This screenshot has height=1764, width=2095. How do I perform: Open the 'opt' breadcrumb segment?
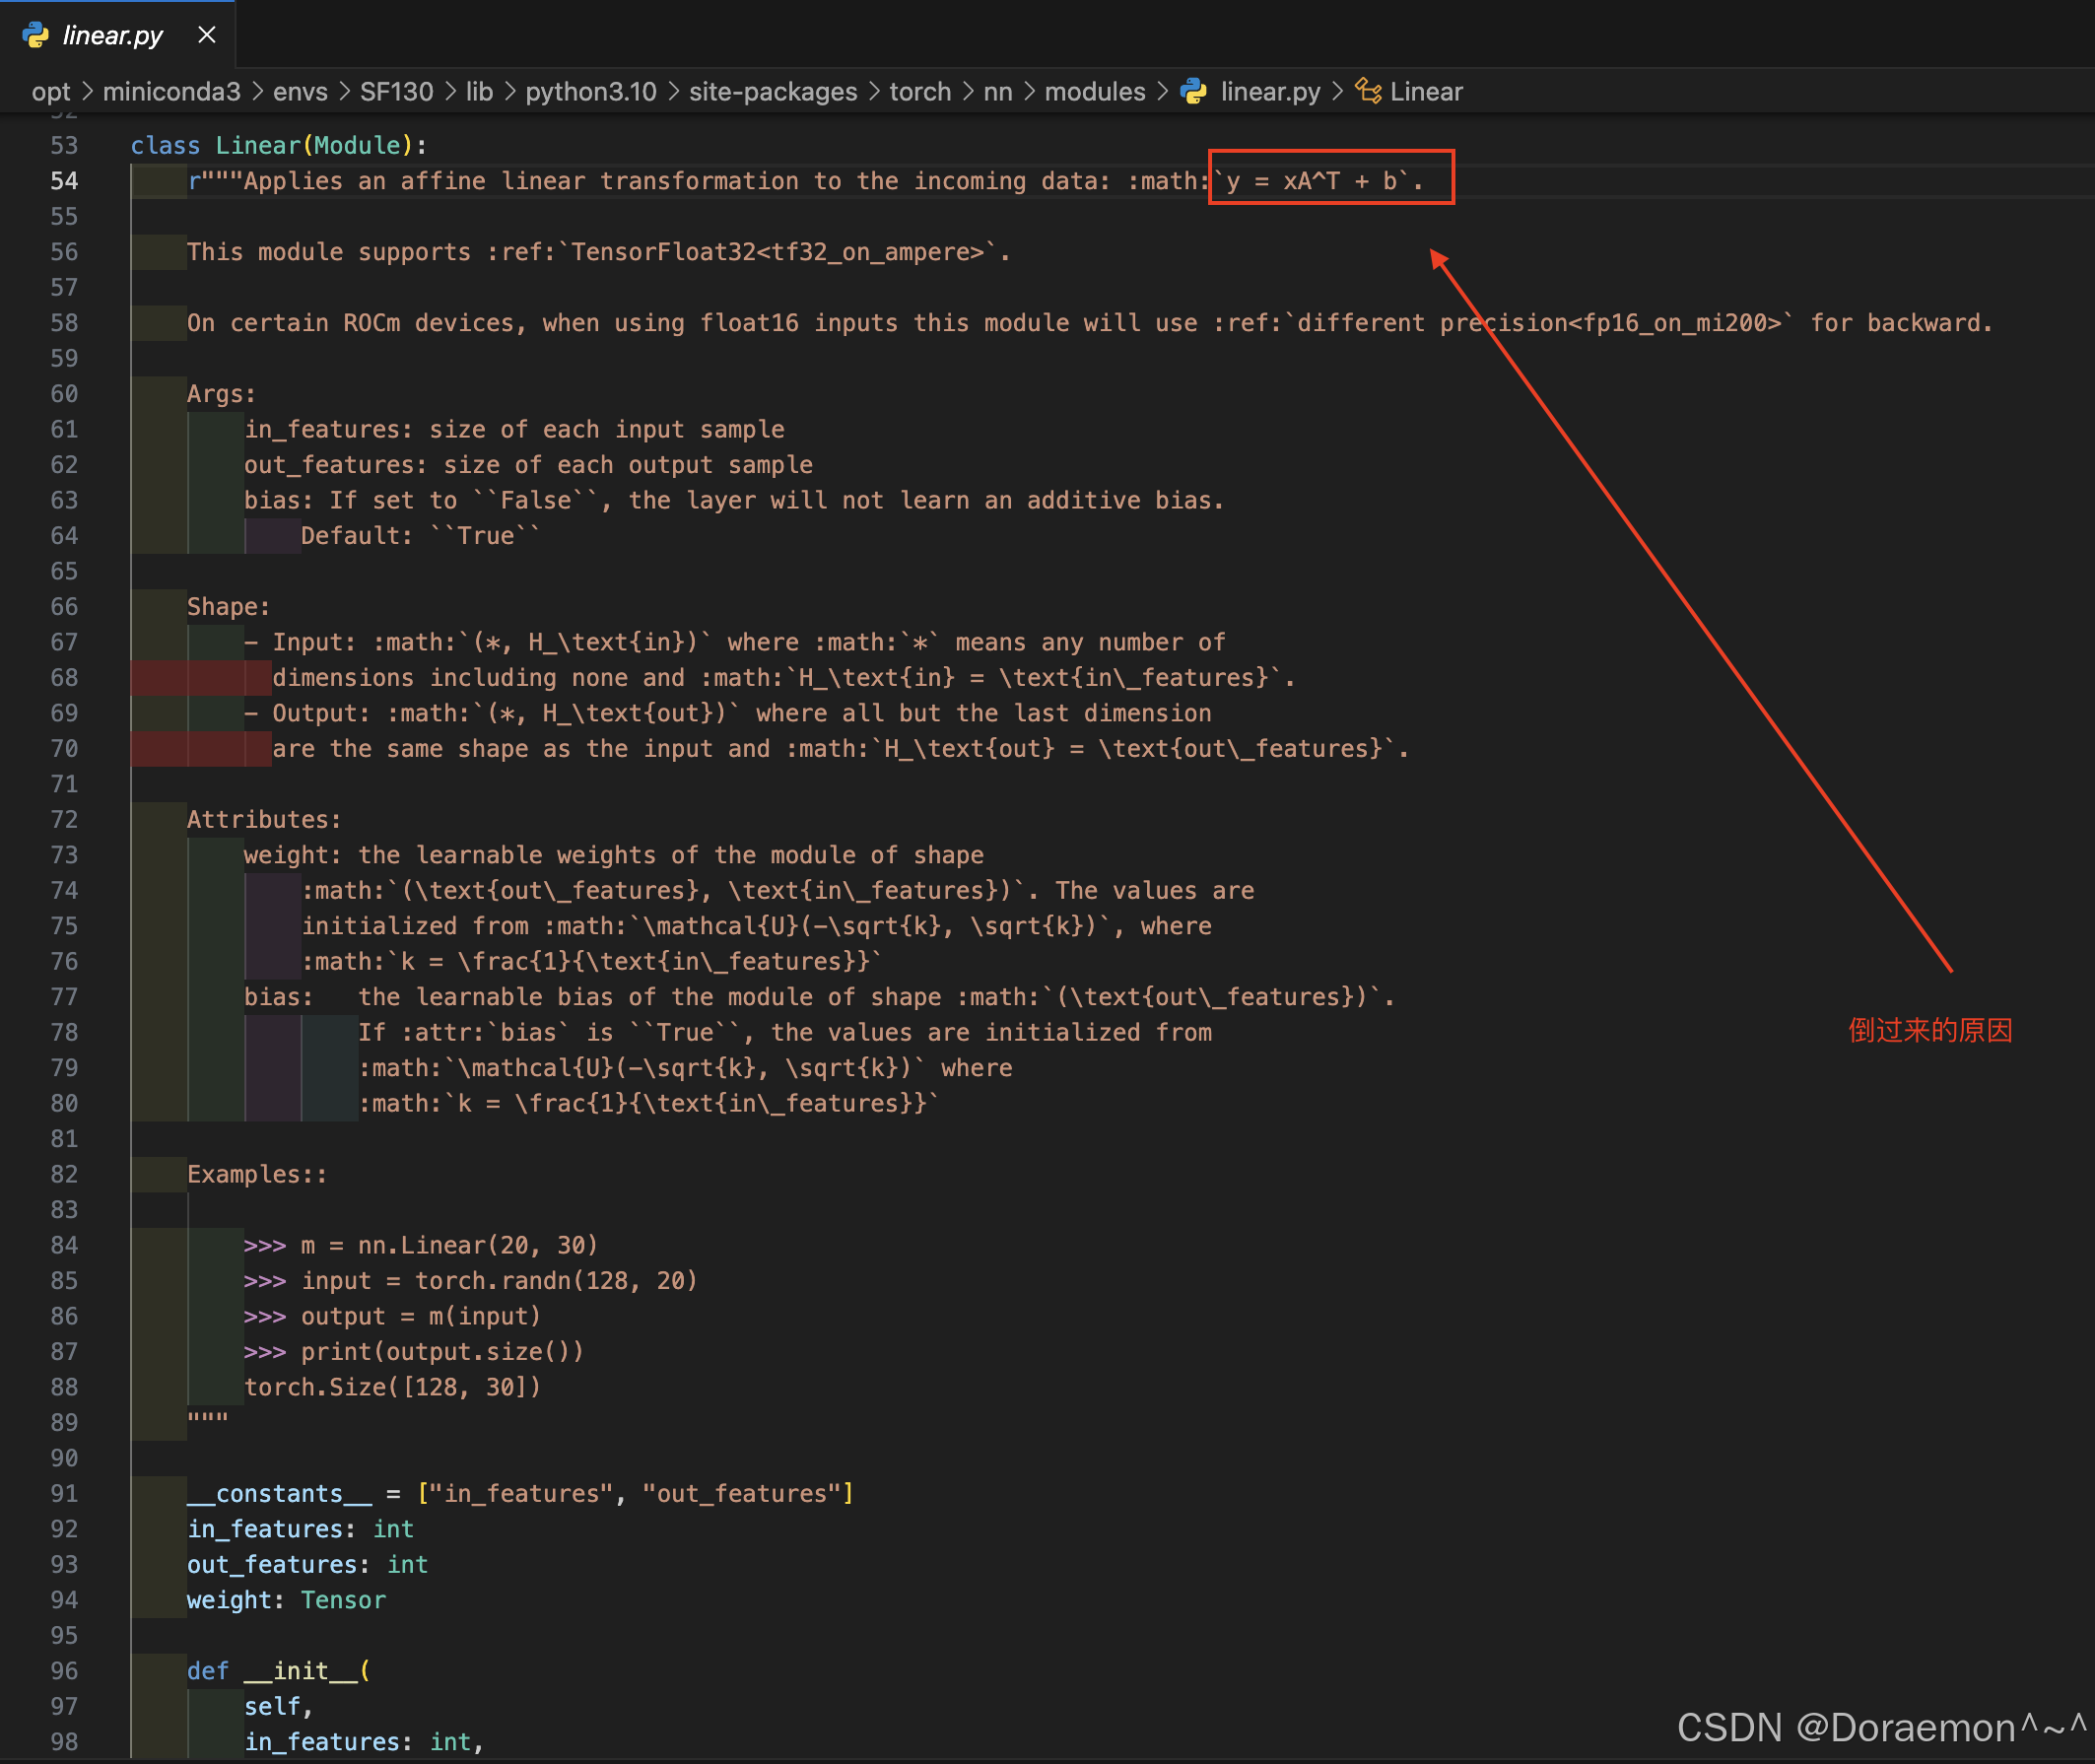click(51, 92)
